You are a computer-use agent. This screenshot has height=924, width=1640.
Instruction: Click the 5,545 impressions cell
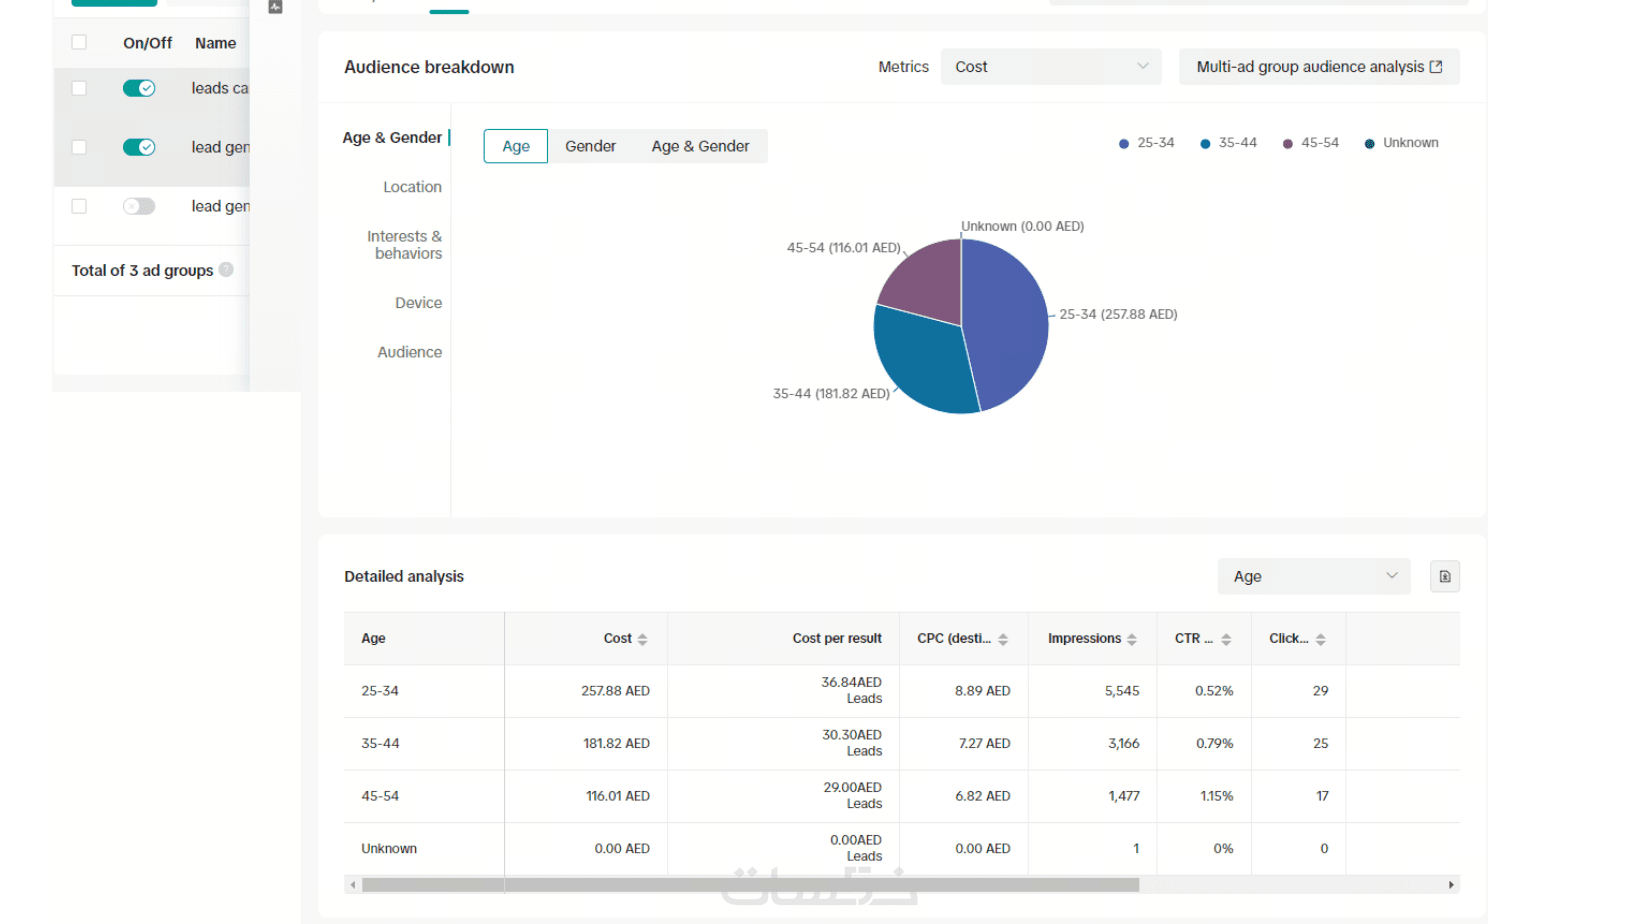pyautogui.click(x=1122, y=691)
